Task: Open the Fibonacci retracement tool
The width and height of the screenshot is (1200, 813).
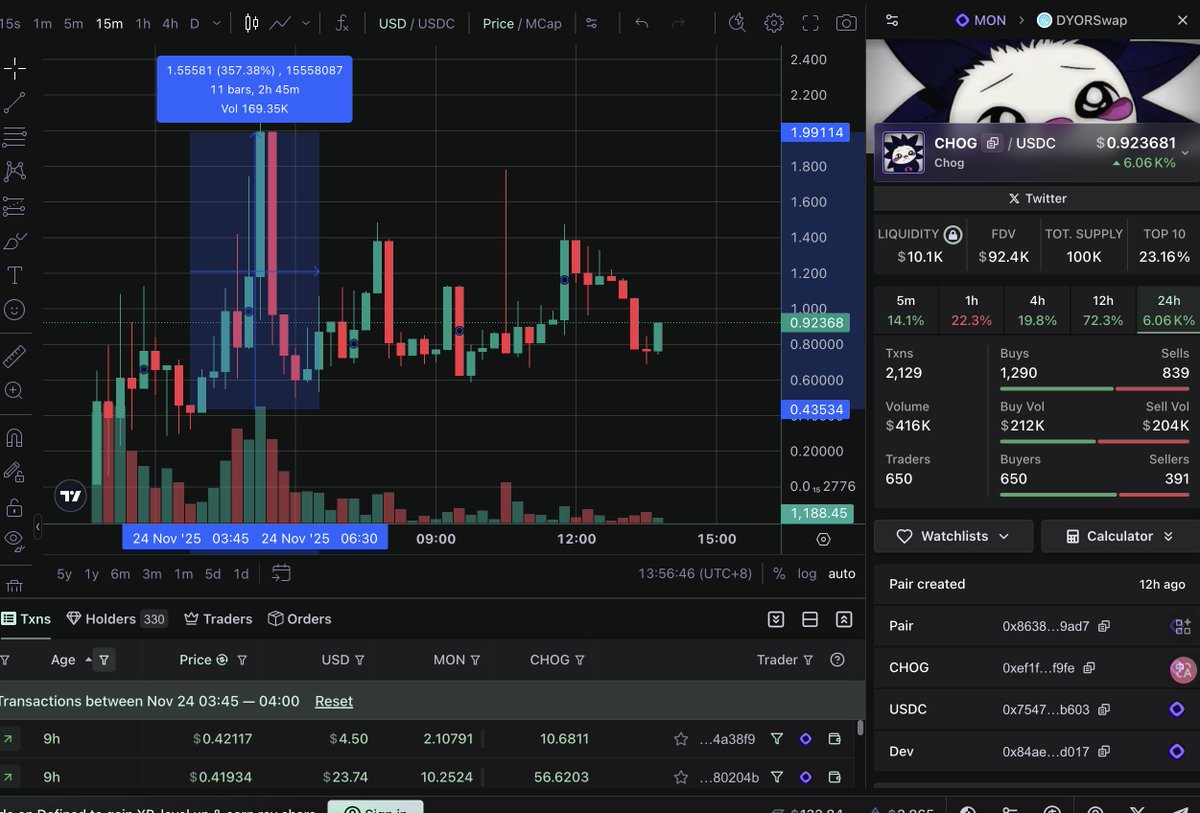Action: point(14,137)
